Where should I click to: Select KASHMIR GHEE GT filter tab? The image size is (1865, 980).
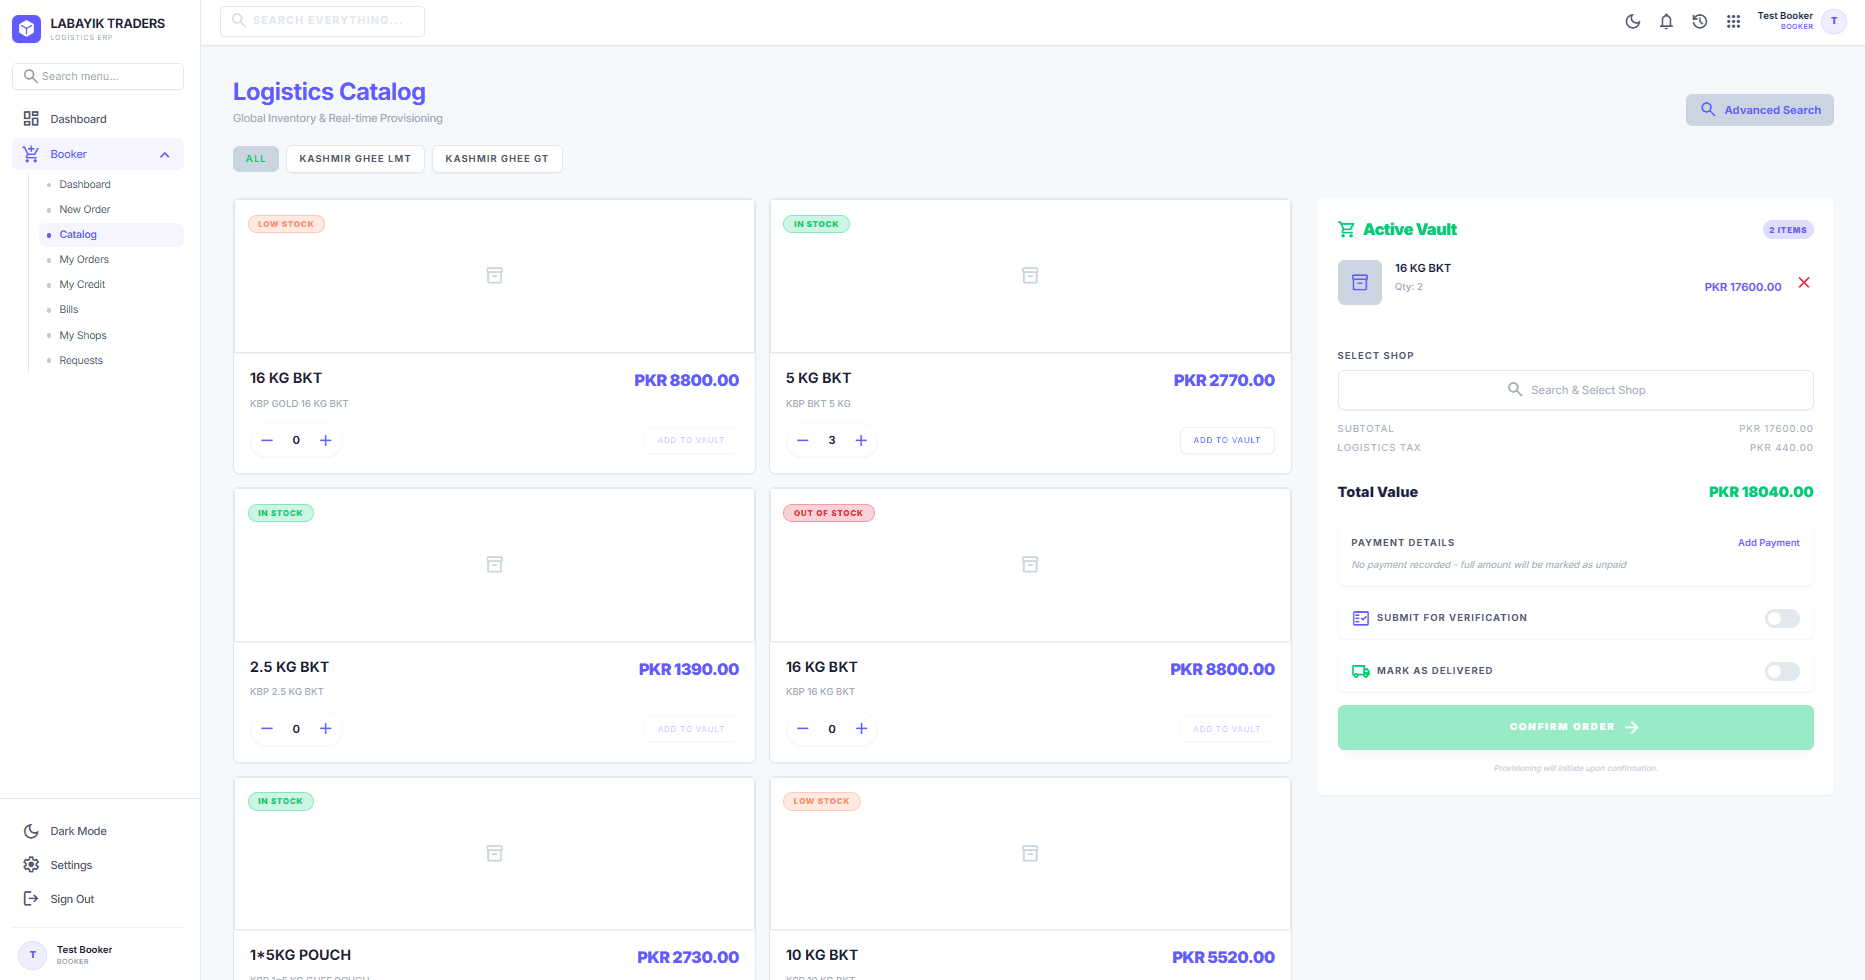tap(497, 159)
